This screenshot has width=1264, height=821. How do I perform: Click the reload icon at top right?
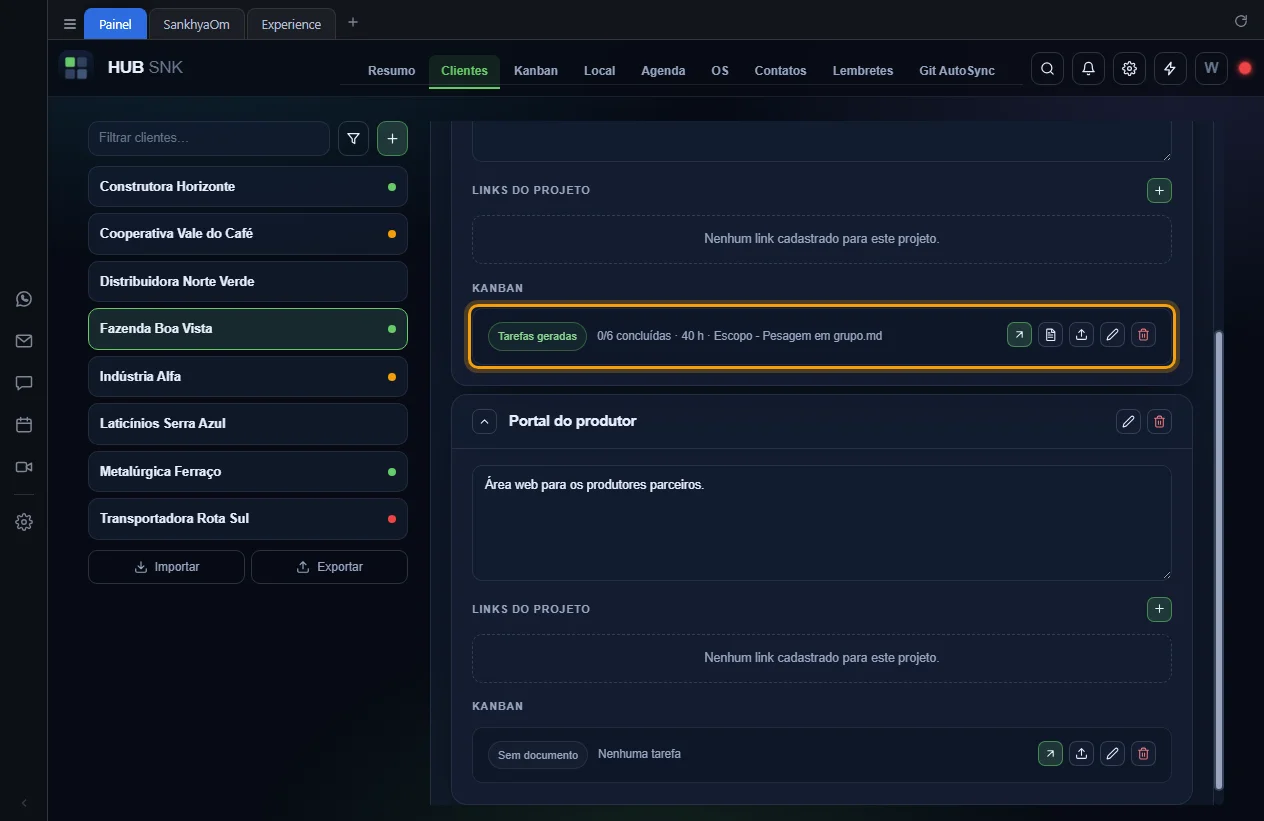pyautogui.click(x=1241, y=21)
